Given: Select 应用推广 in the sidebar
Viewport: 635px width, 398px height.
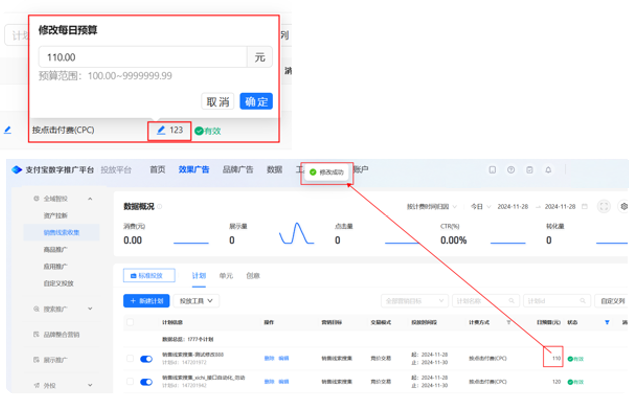Looking at the screenshot, I should coord(56,266).
